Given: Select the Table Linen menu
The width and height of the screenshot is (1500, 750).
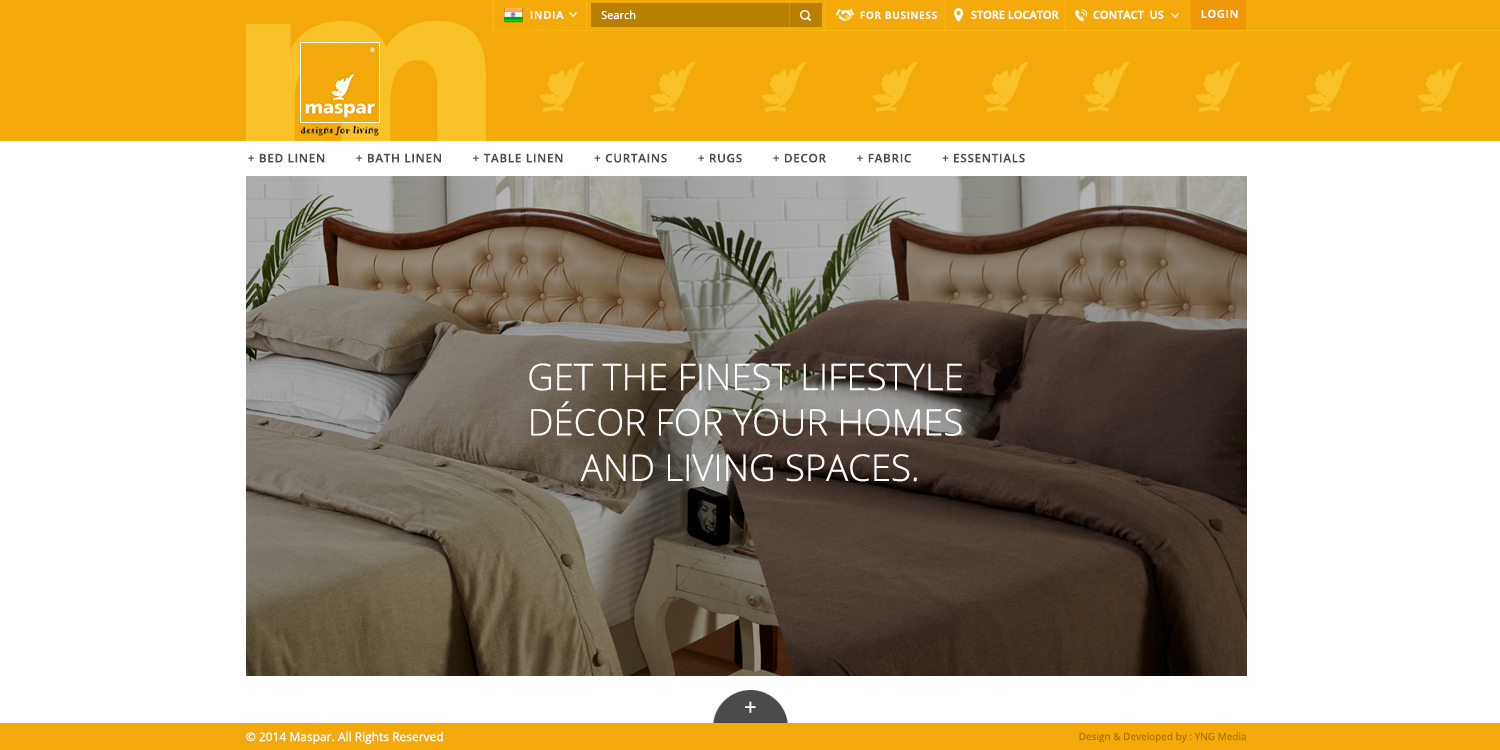Looking at the screenshot, I should pos(518,158).
